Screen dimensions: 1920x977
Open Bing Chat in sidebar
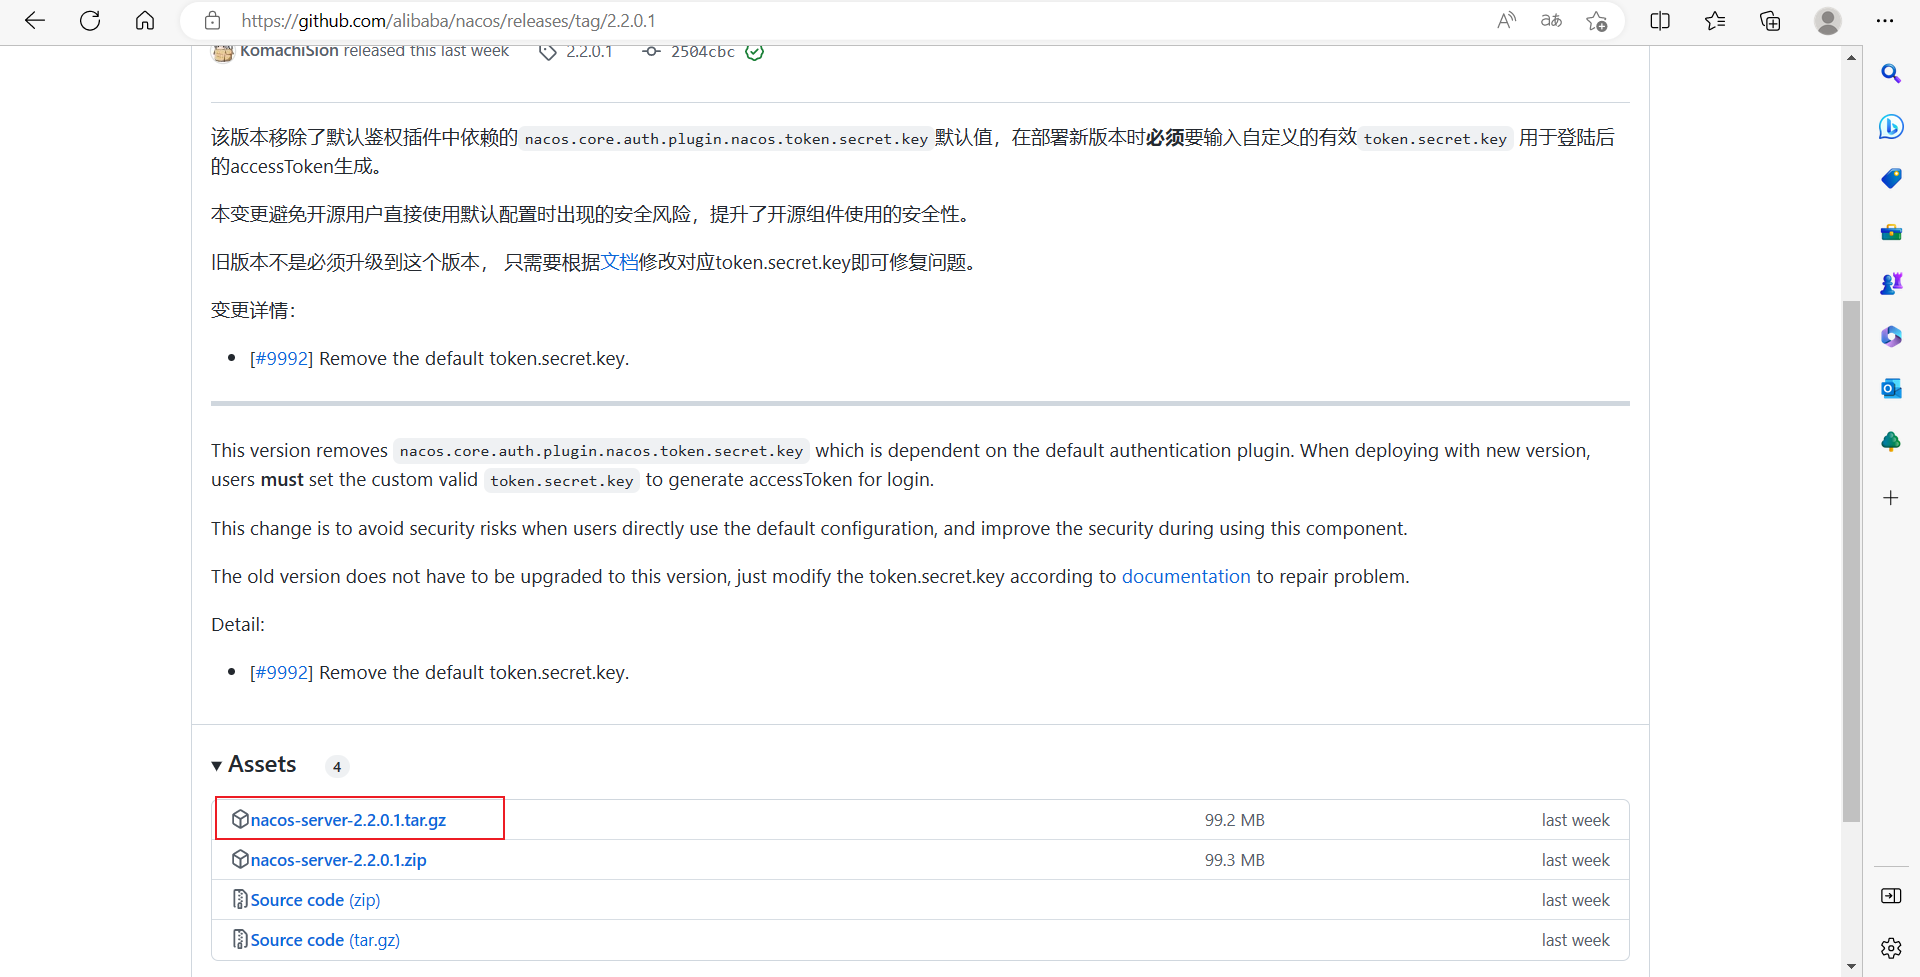coord(1891,127)
